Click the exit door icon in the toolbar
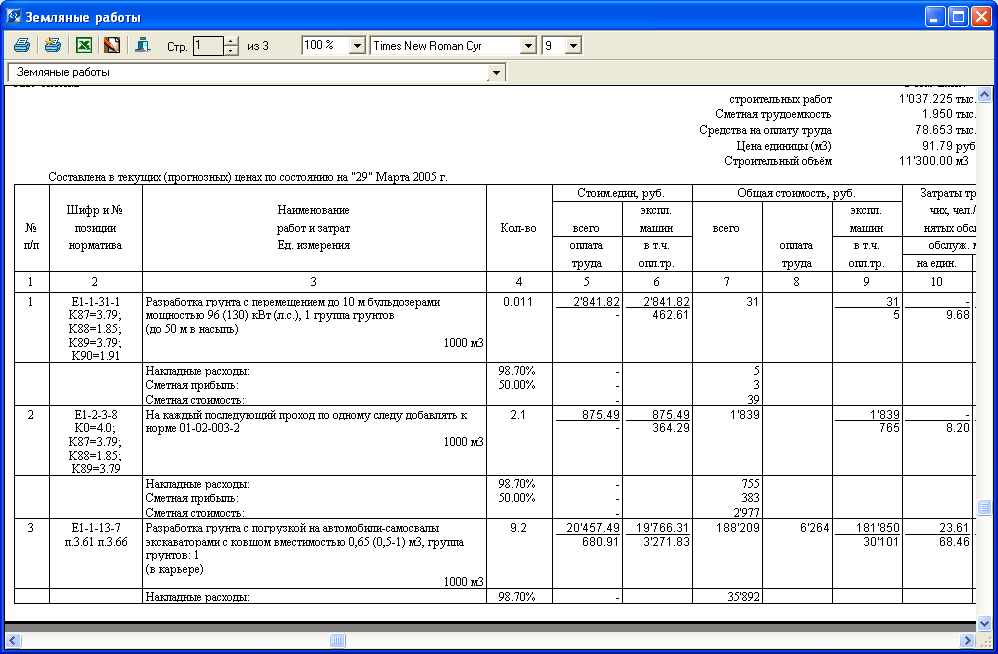This screenshot has width=998, height=654. point(143,45)
